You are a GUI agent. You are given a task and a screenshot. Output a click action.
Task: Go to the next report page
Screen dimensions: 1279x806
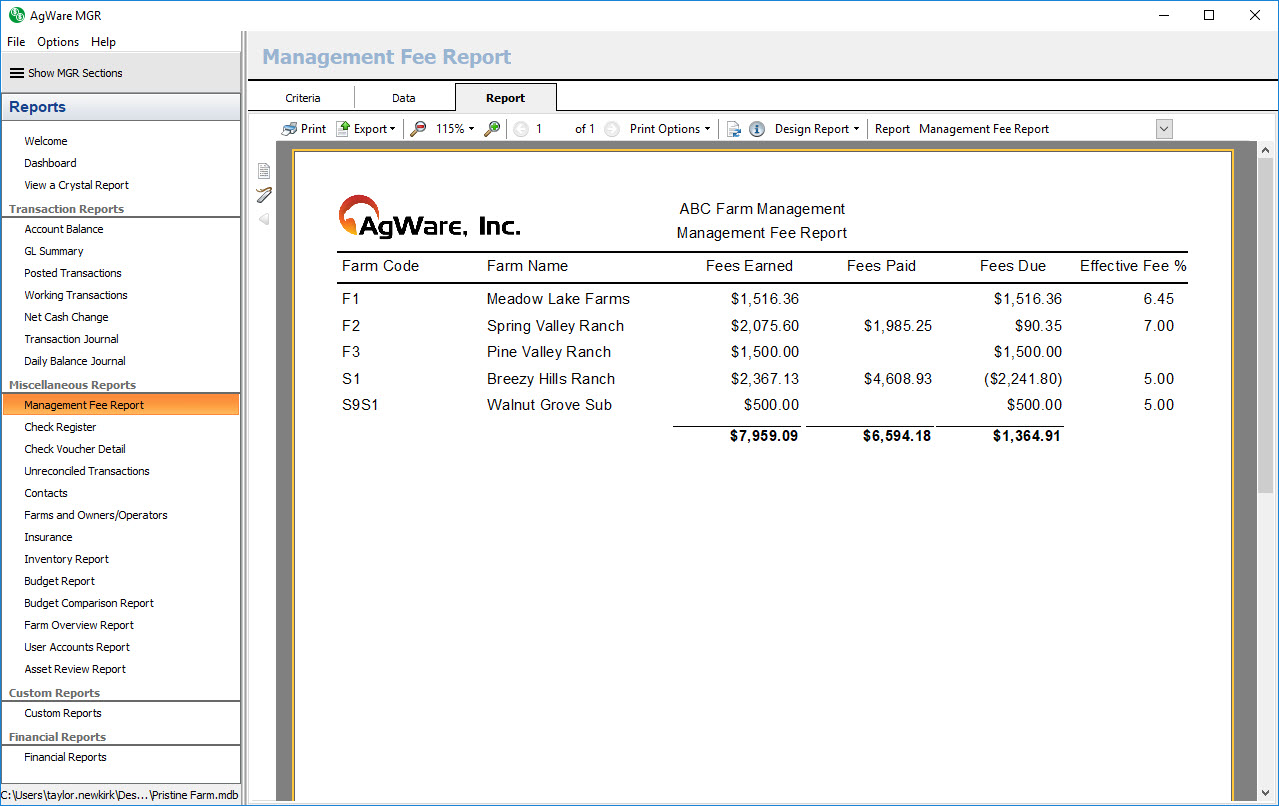[612, 129]
